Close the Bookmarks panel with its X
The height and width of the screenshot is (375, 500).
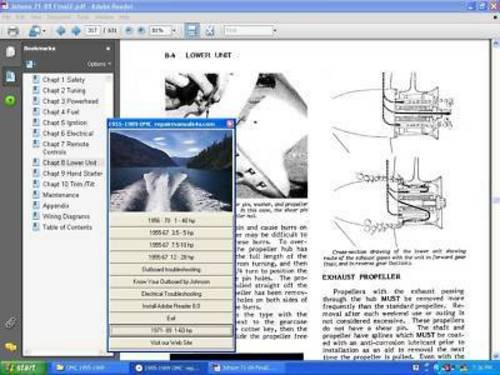coord(108,49)
